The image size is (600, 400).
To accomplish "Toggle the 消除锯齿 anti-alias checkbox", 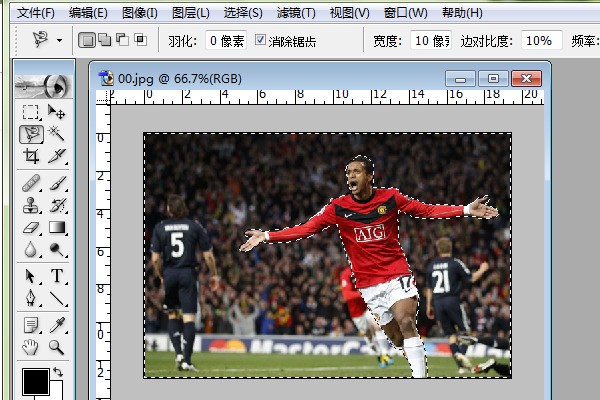I will coord(261,41).
